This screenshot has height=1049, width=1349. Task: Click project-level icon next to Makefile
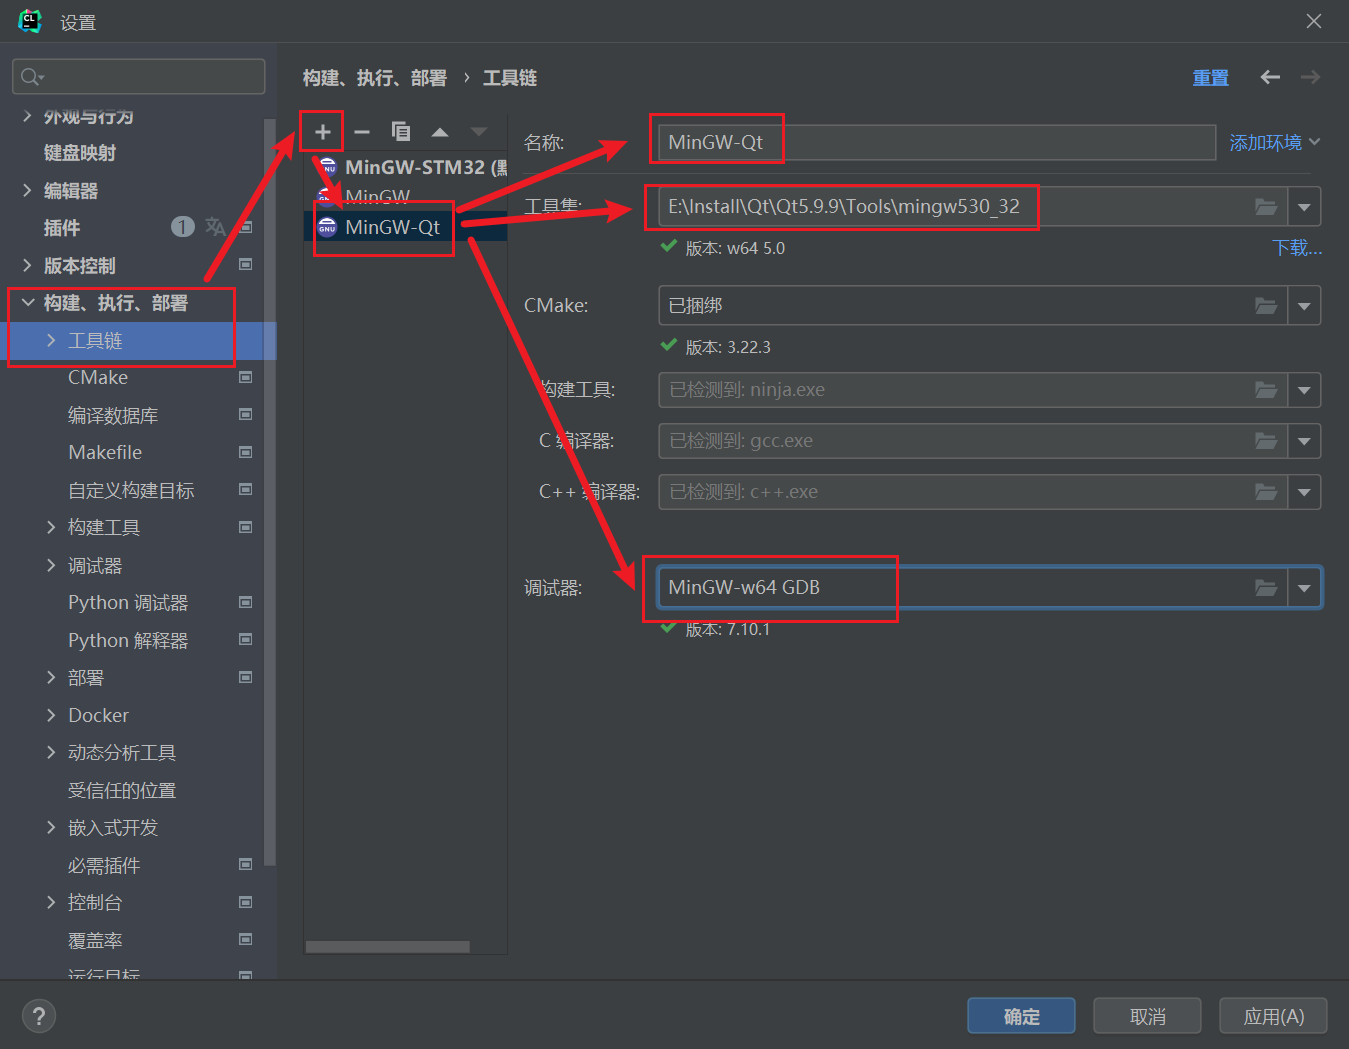point(245,452)
